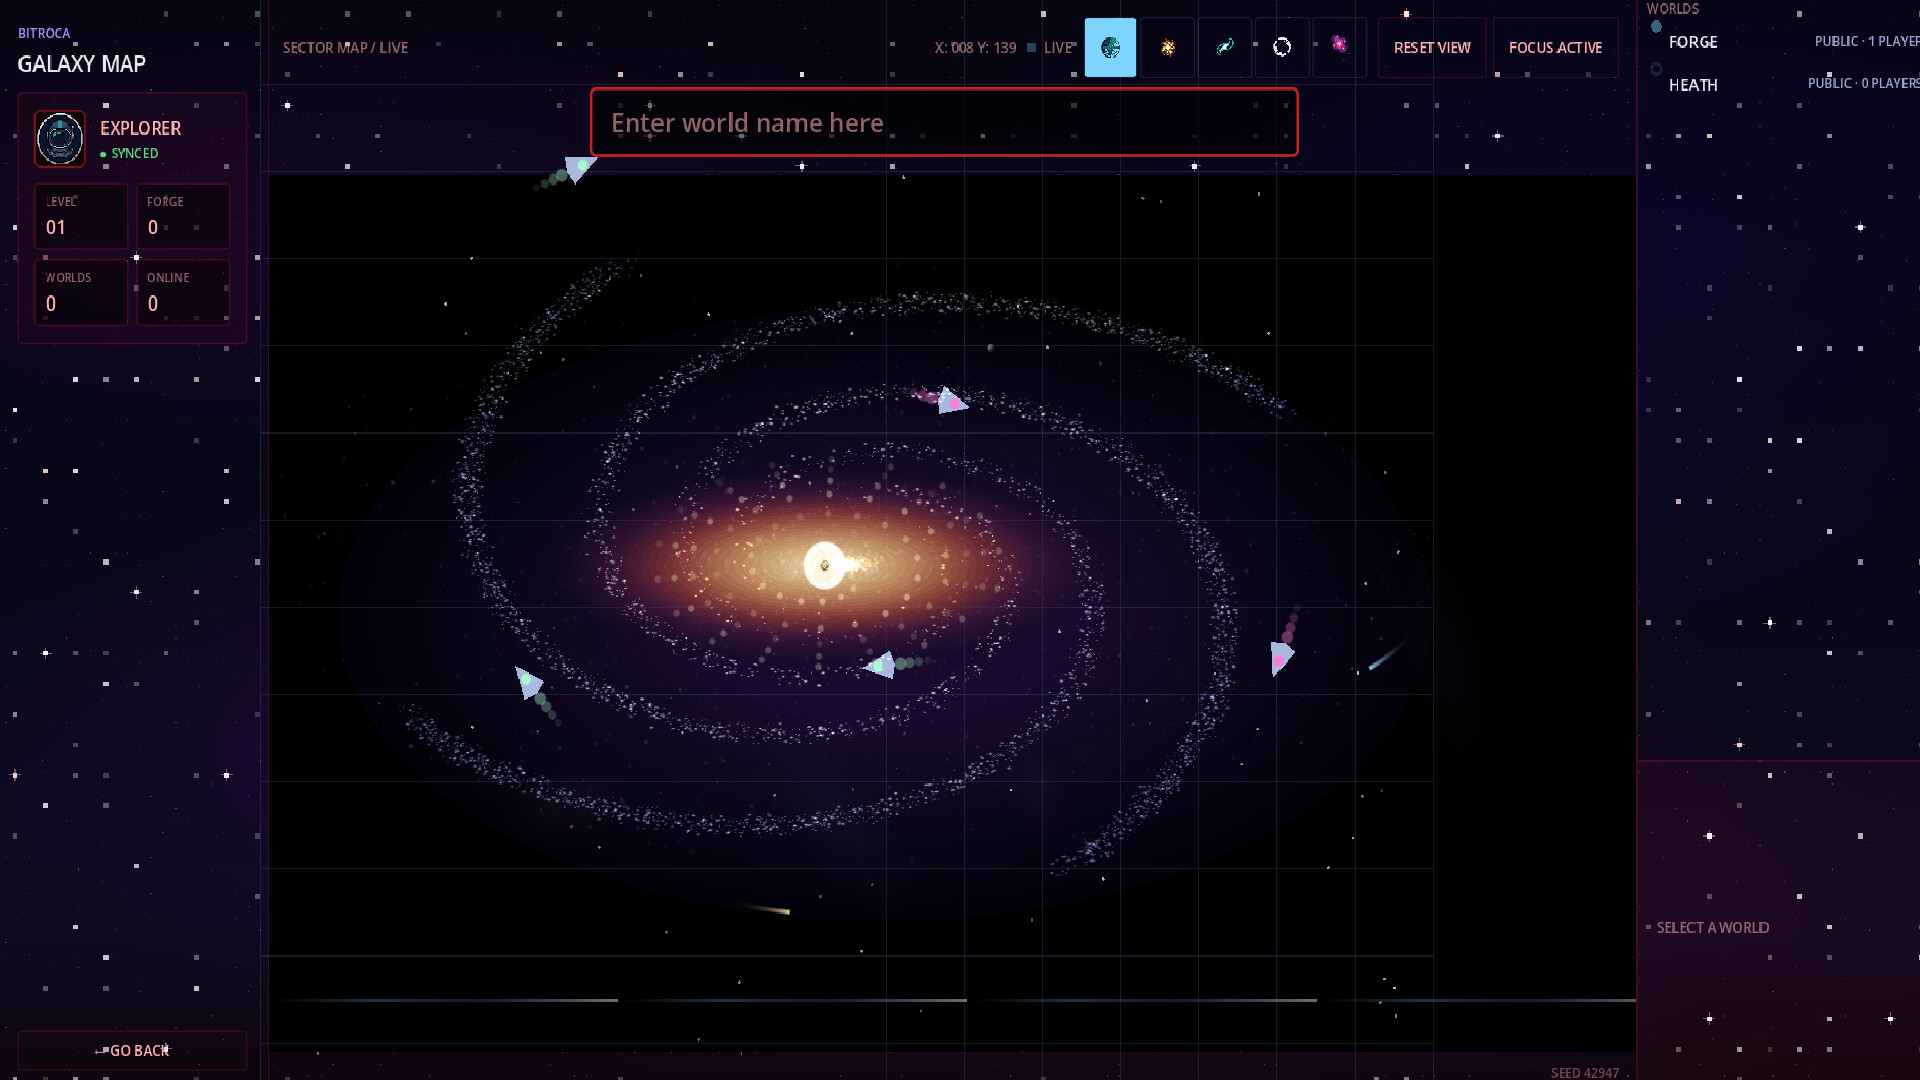The width and height of the screenshot is (1920, 1080).
Task: Click the Worlds 0 stat box
Action: pyautogui.click(x=81, y=292)
